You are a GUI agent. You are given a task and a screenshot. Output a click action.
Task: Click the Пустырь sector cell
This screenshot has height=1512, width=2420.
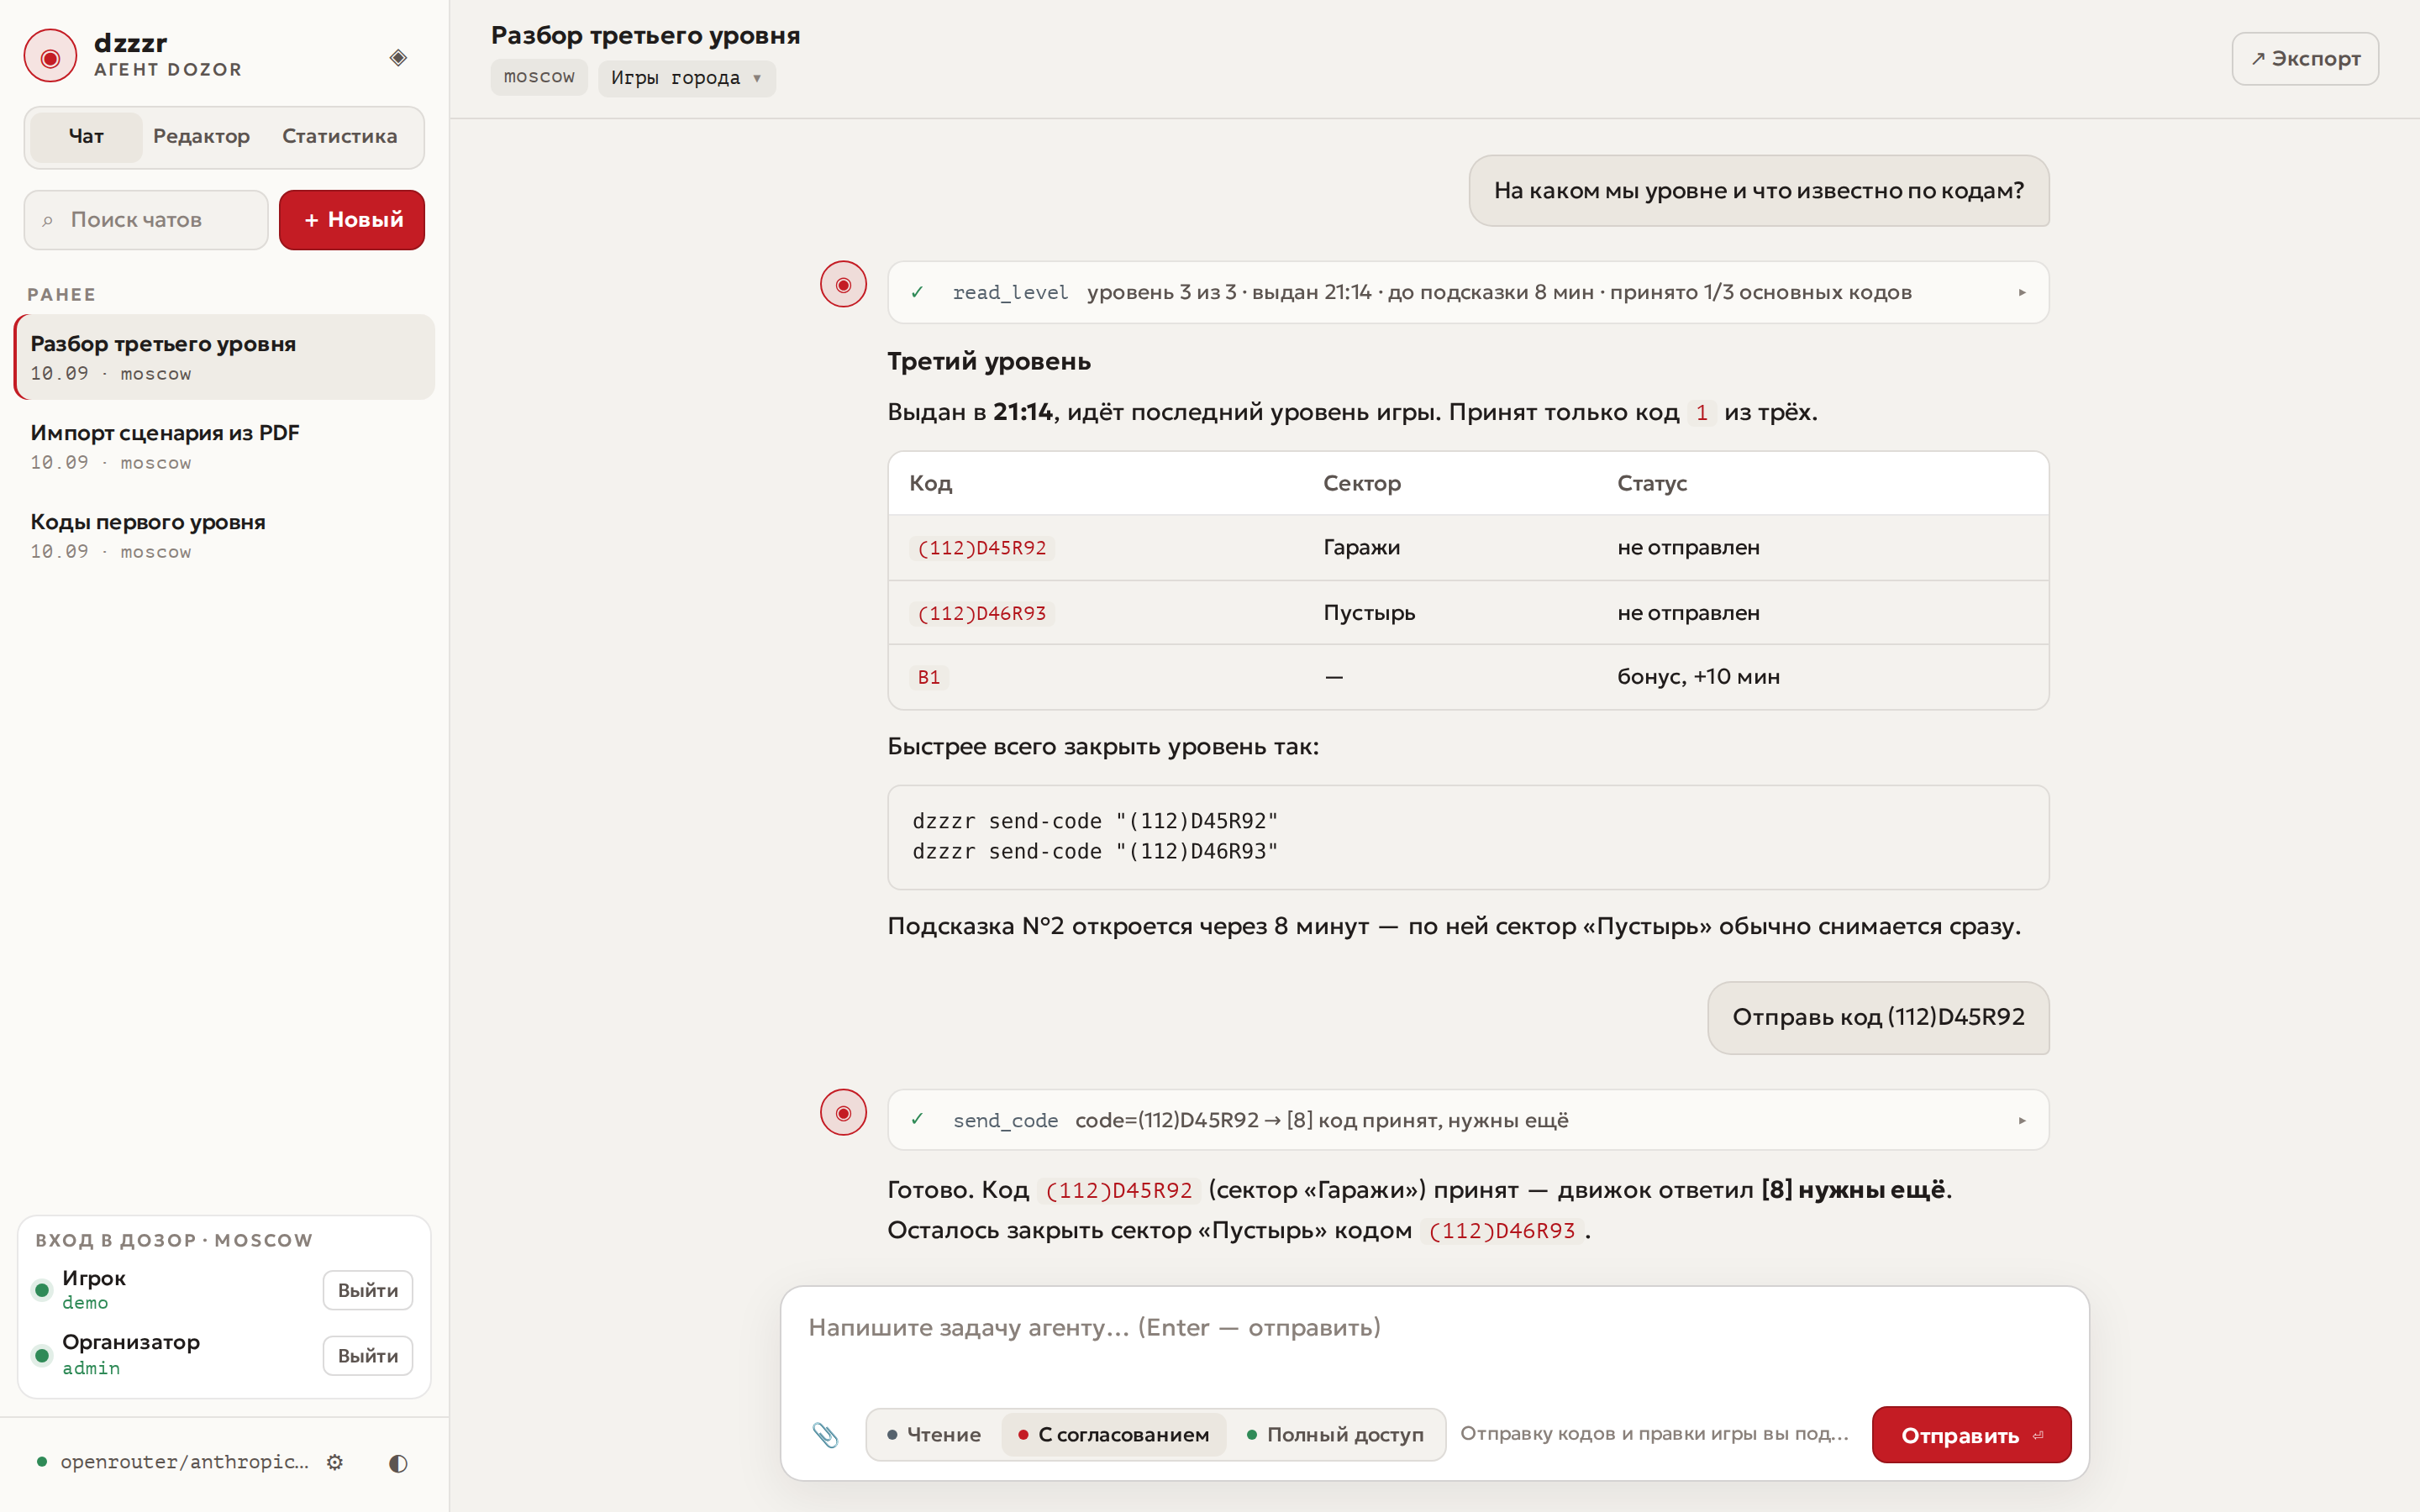[x=1369, y=613]
